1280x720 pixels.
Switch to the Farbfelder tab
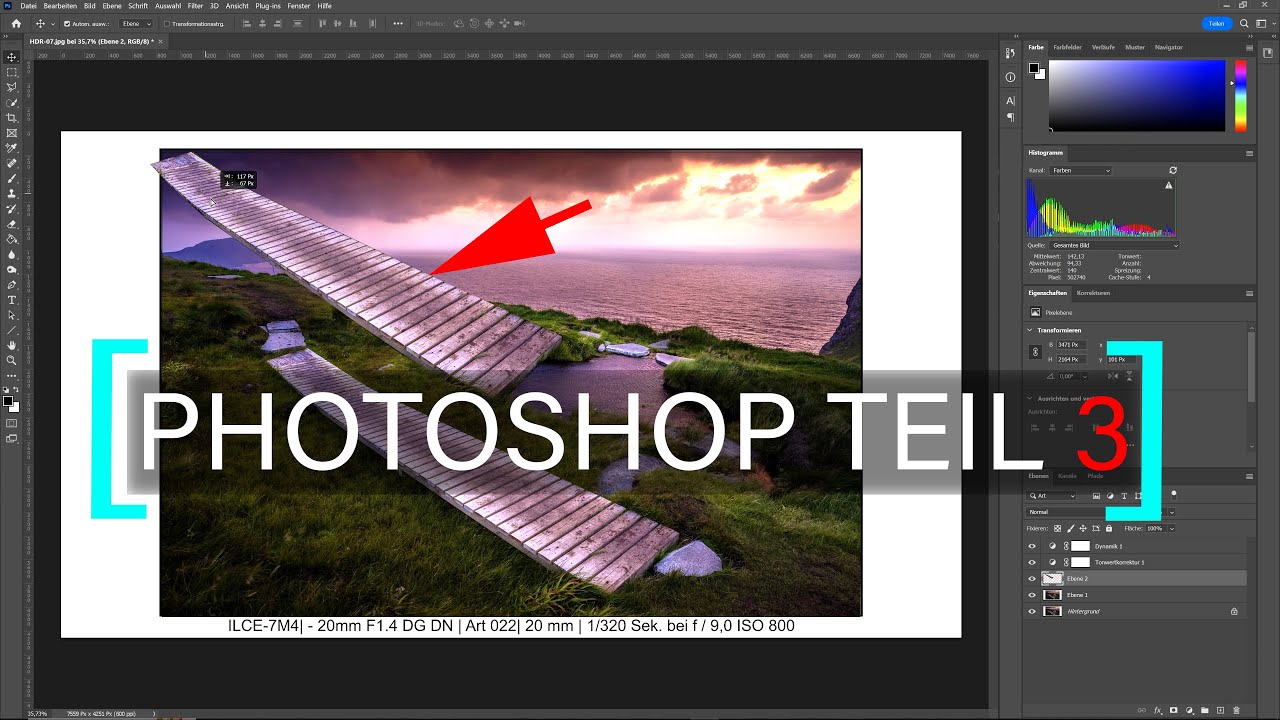(1067, 47)
